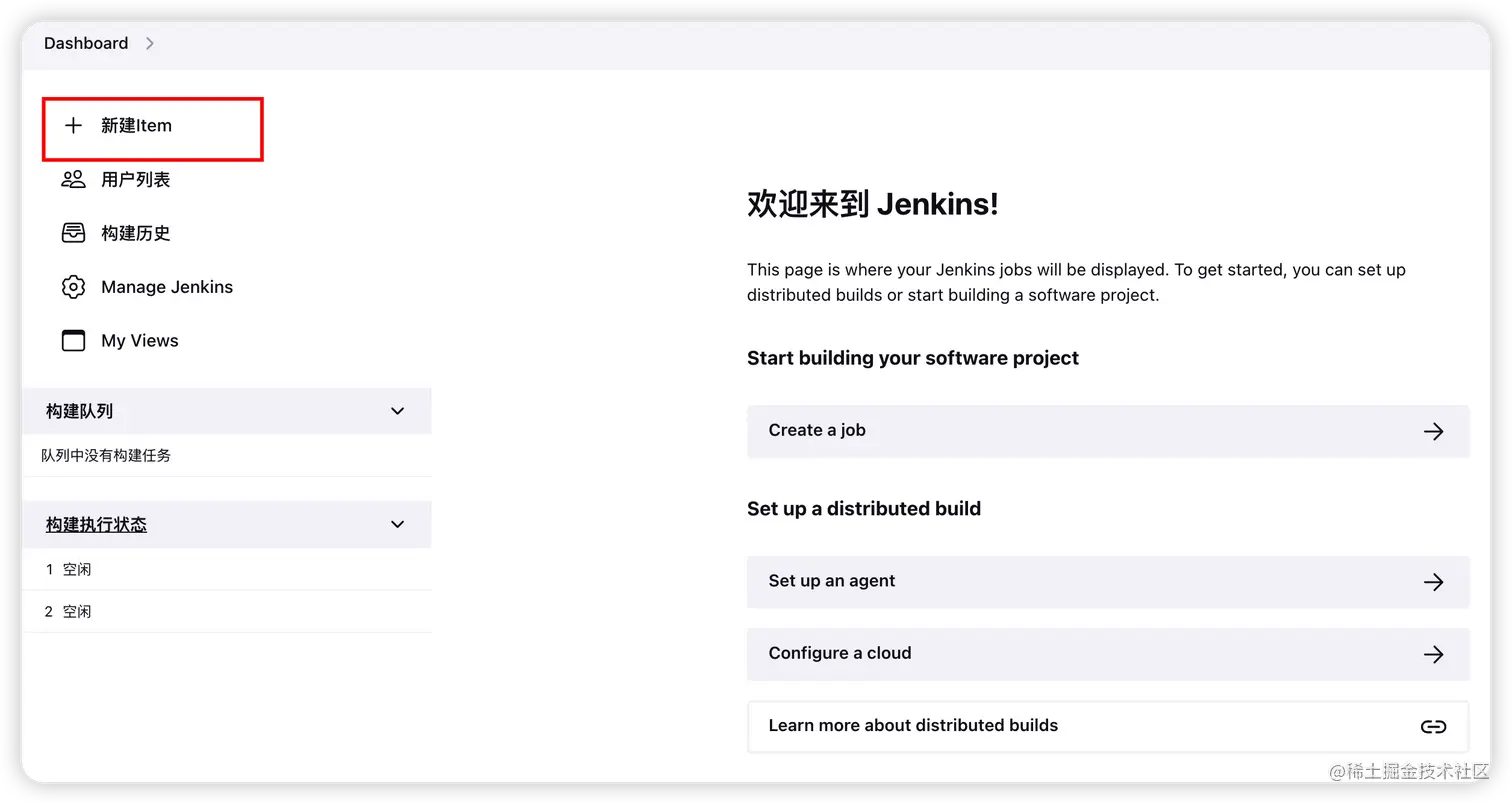This screenshot has width=1512, height=804.
Task: Click the 欢迎来到 Jenkins! heading
Action: (873, 204)
